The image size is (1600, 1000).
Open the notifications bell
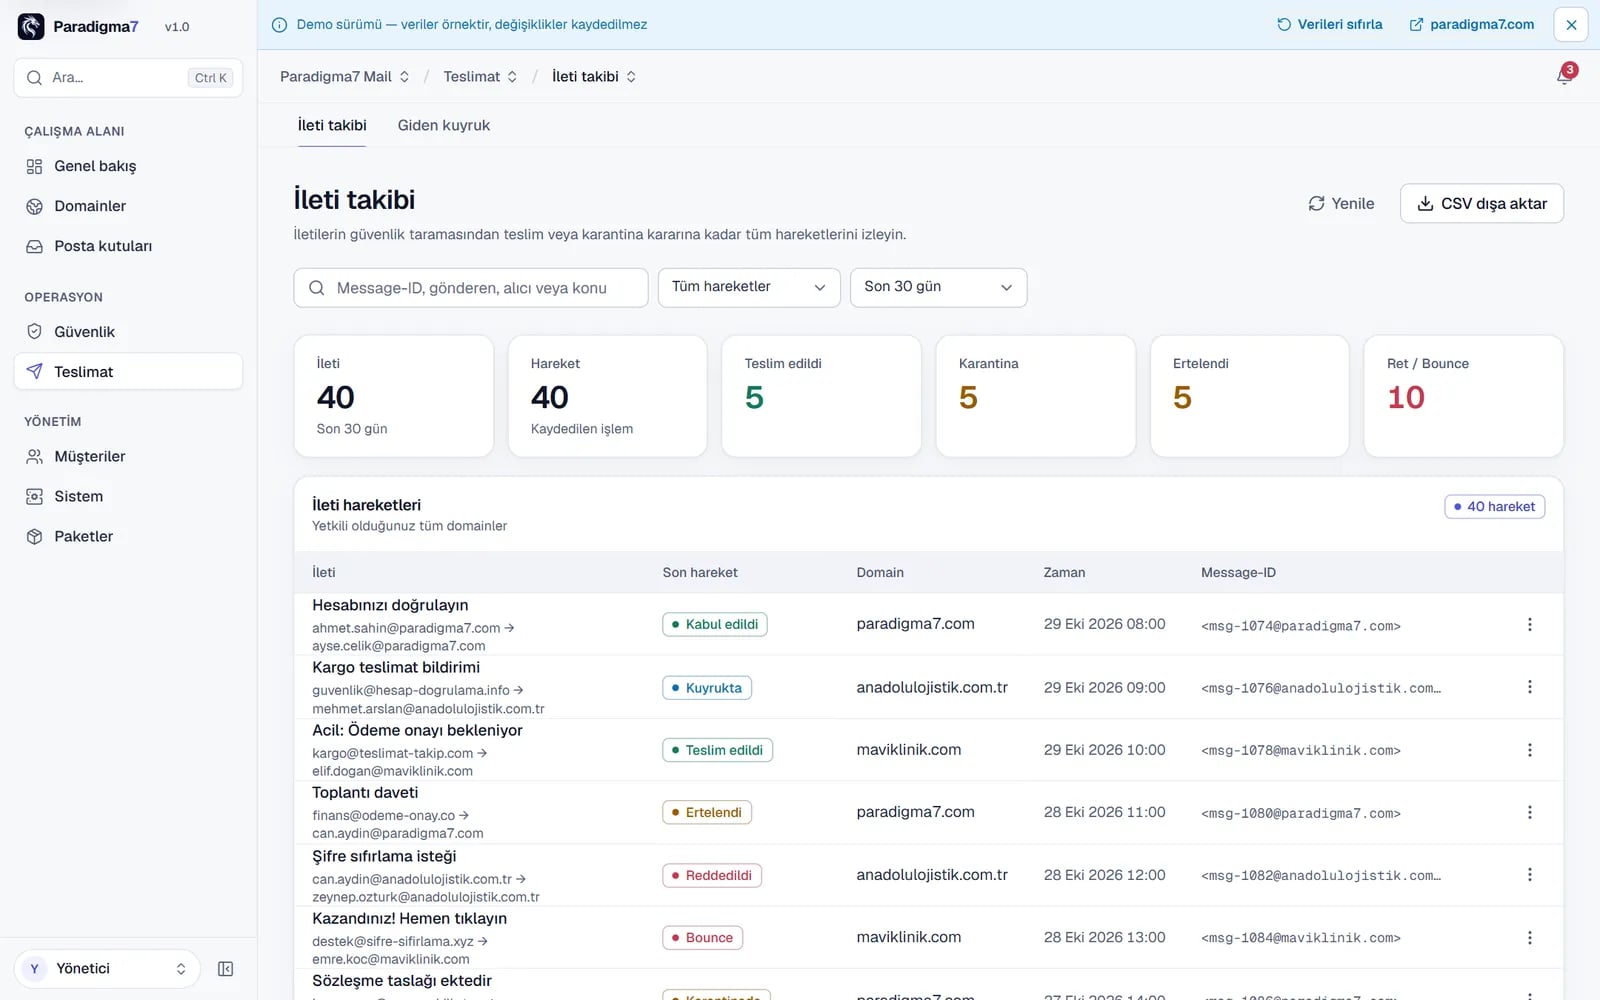click(1565, 76)
